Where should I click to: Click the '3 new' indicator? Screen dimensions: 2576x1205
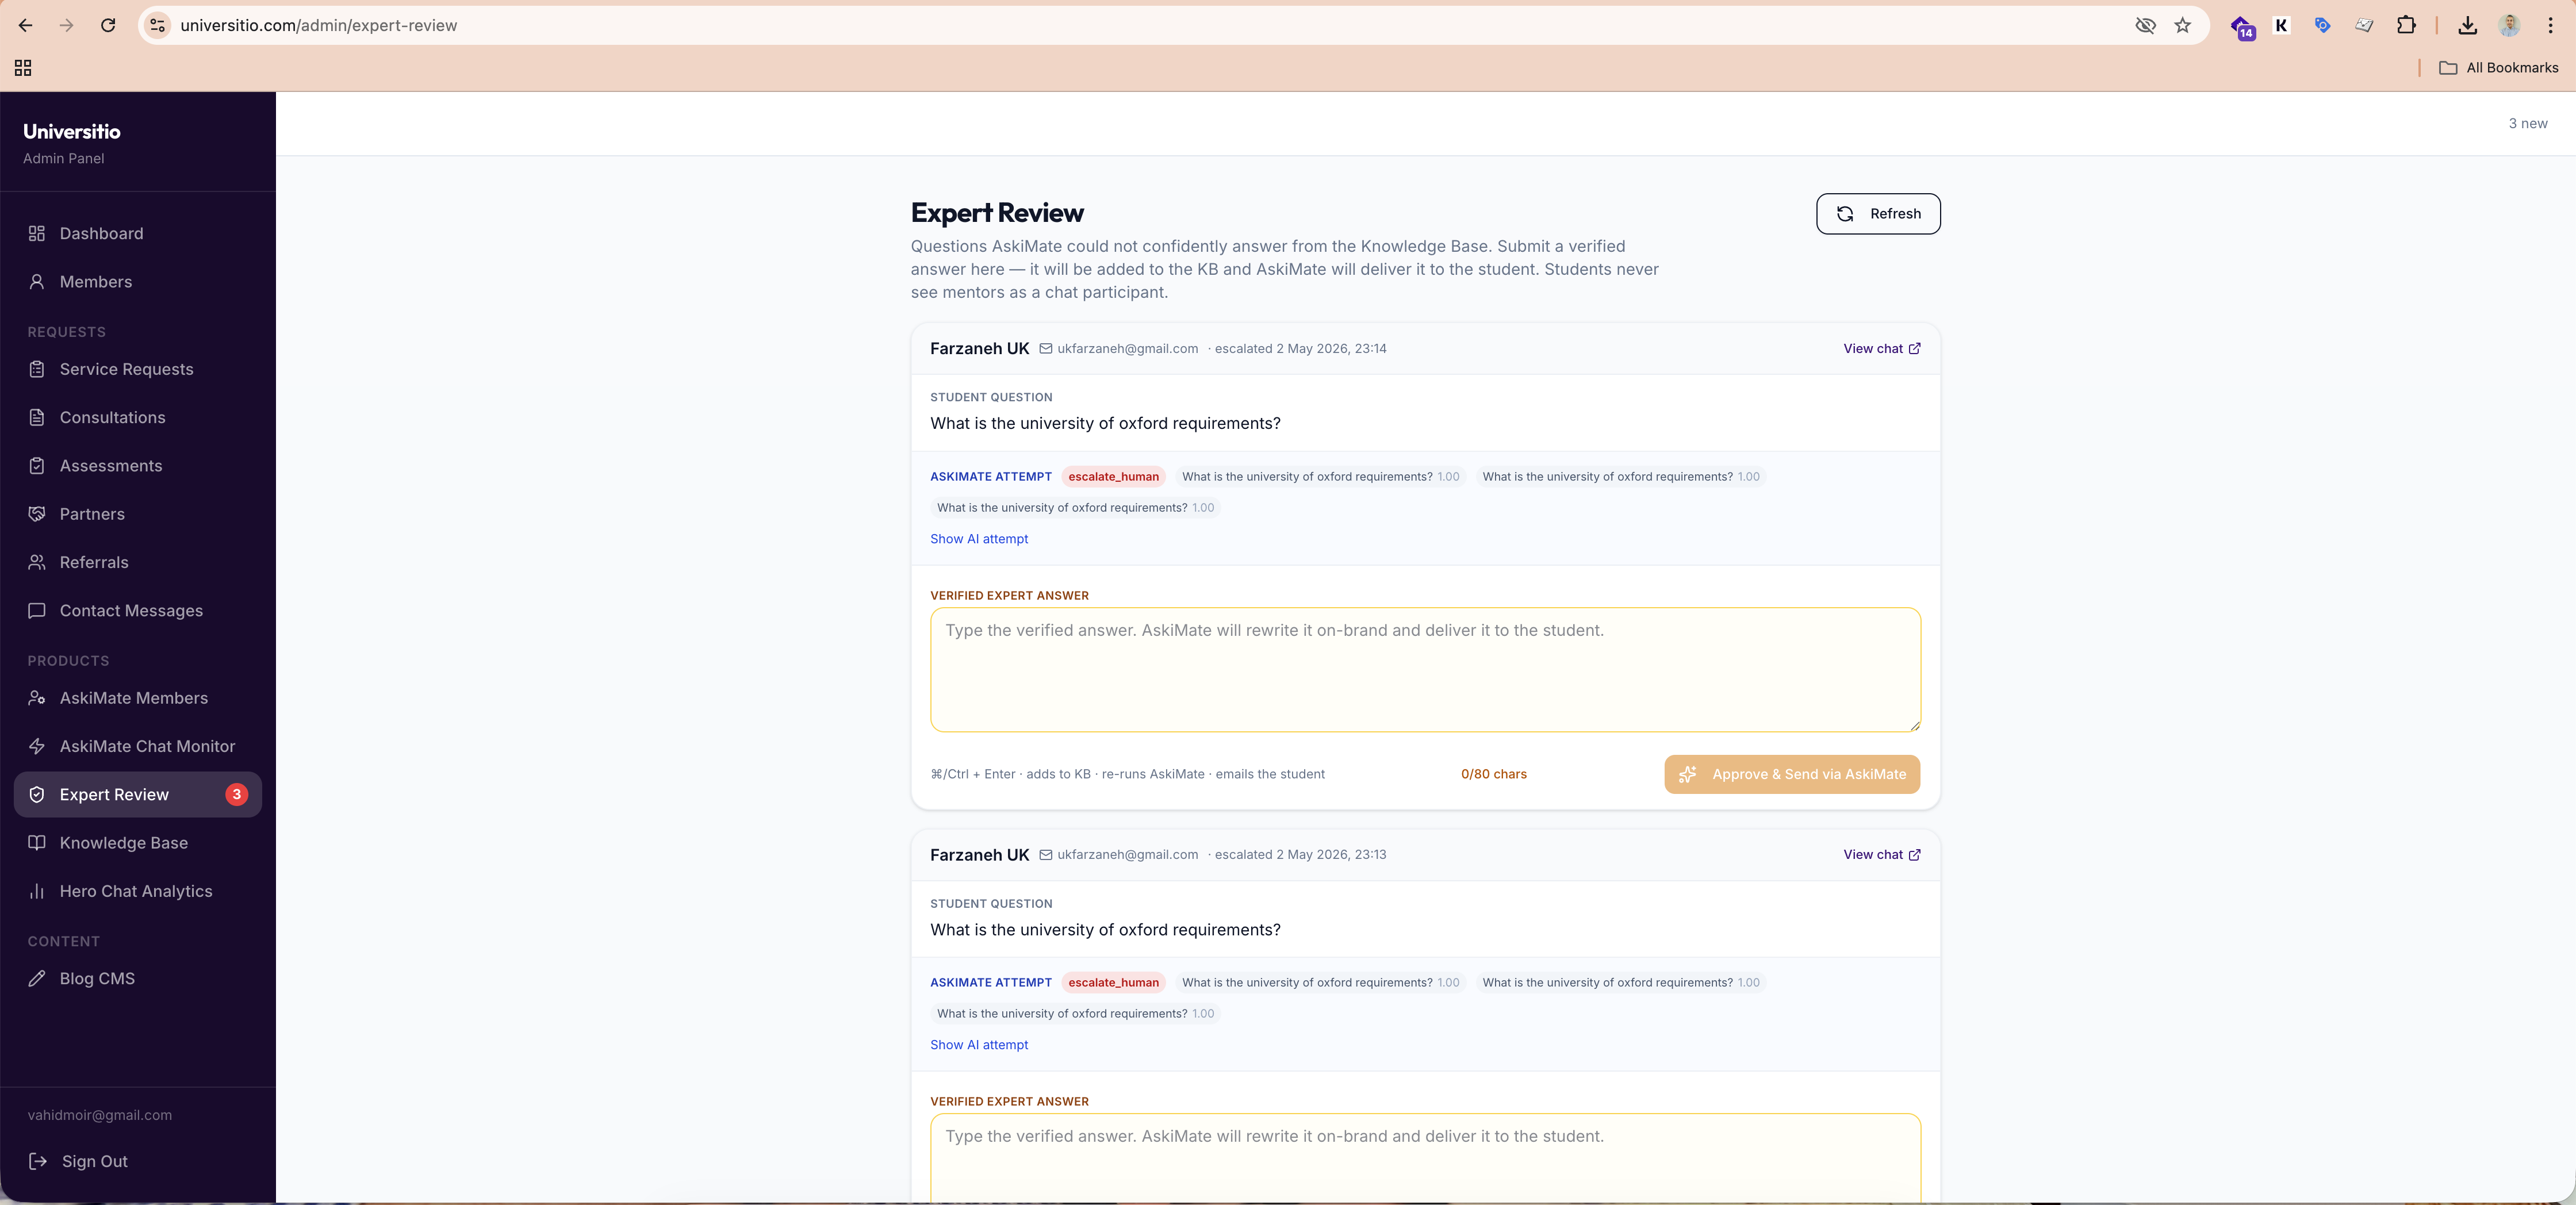pyautogui.click(x=2527, y=123)
